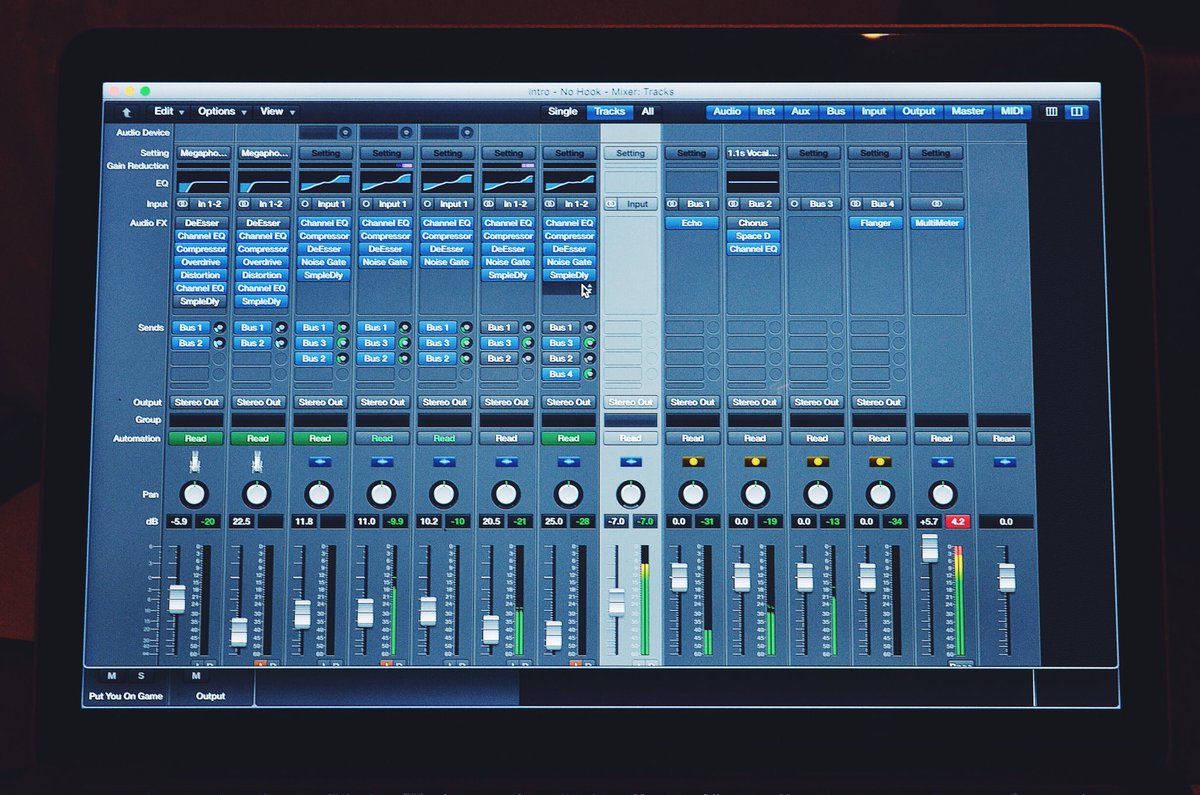The width and height of the screenshot is (1200, 795).
Task: Click waveform track icon on 11.8 dB channel
Action: 320,462
